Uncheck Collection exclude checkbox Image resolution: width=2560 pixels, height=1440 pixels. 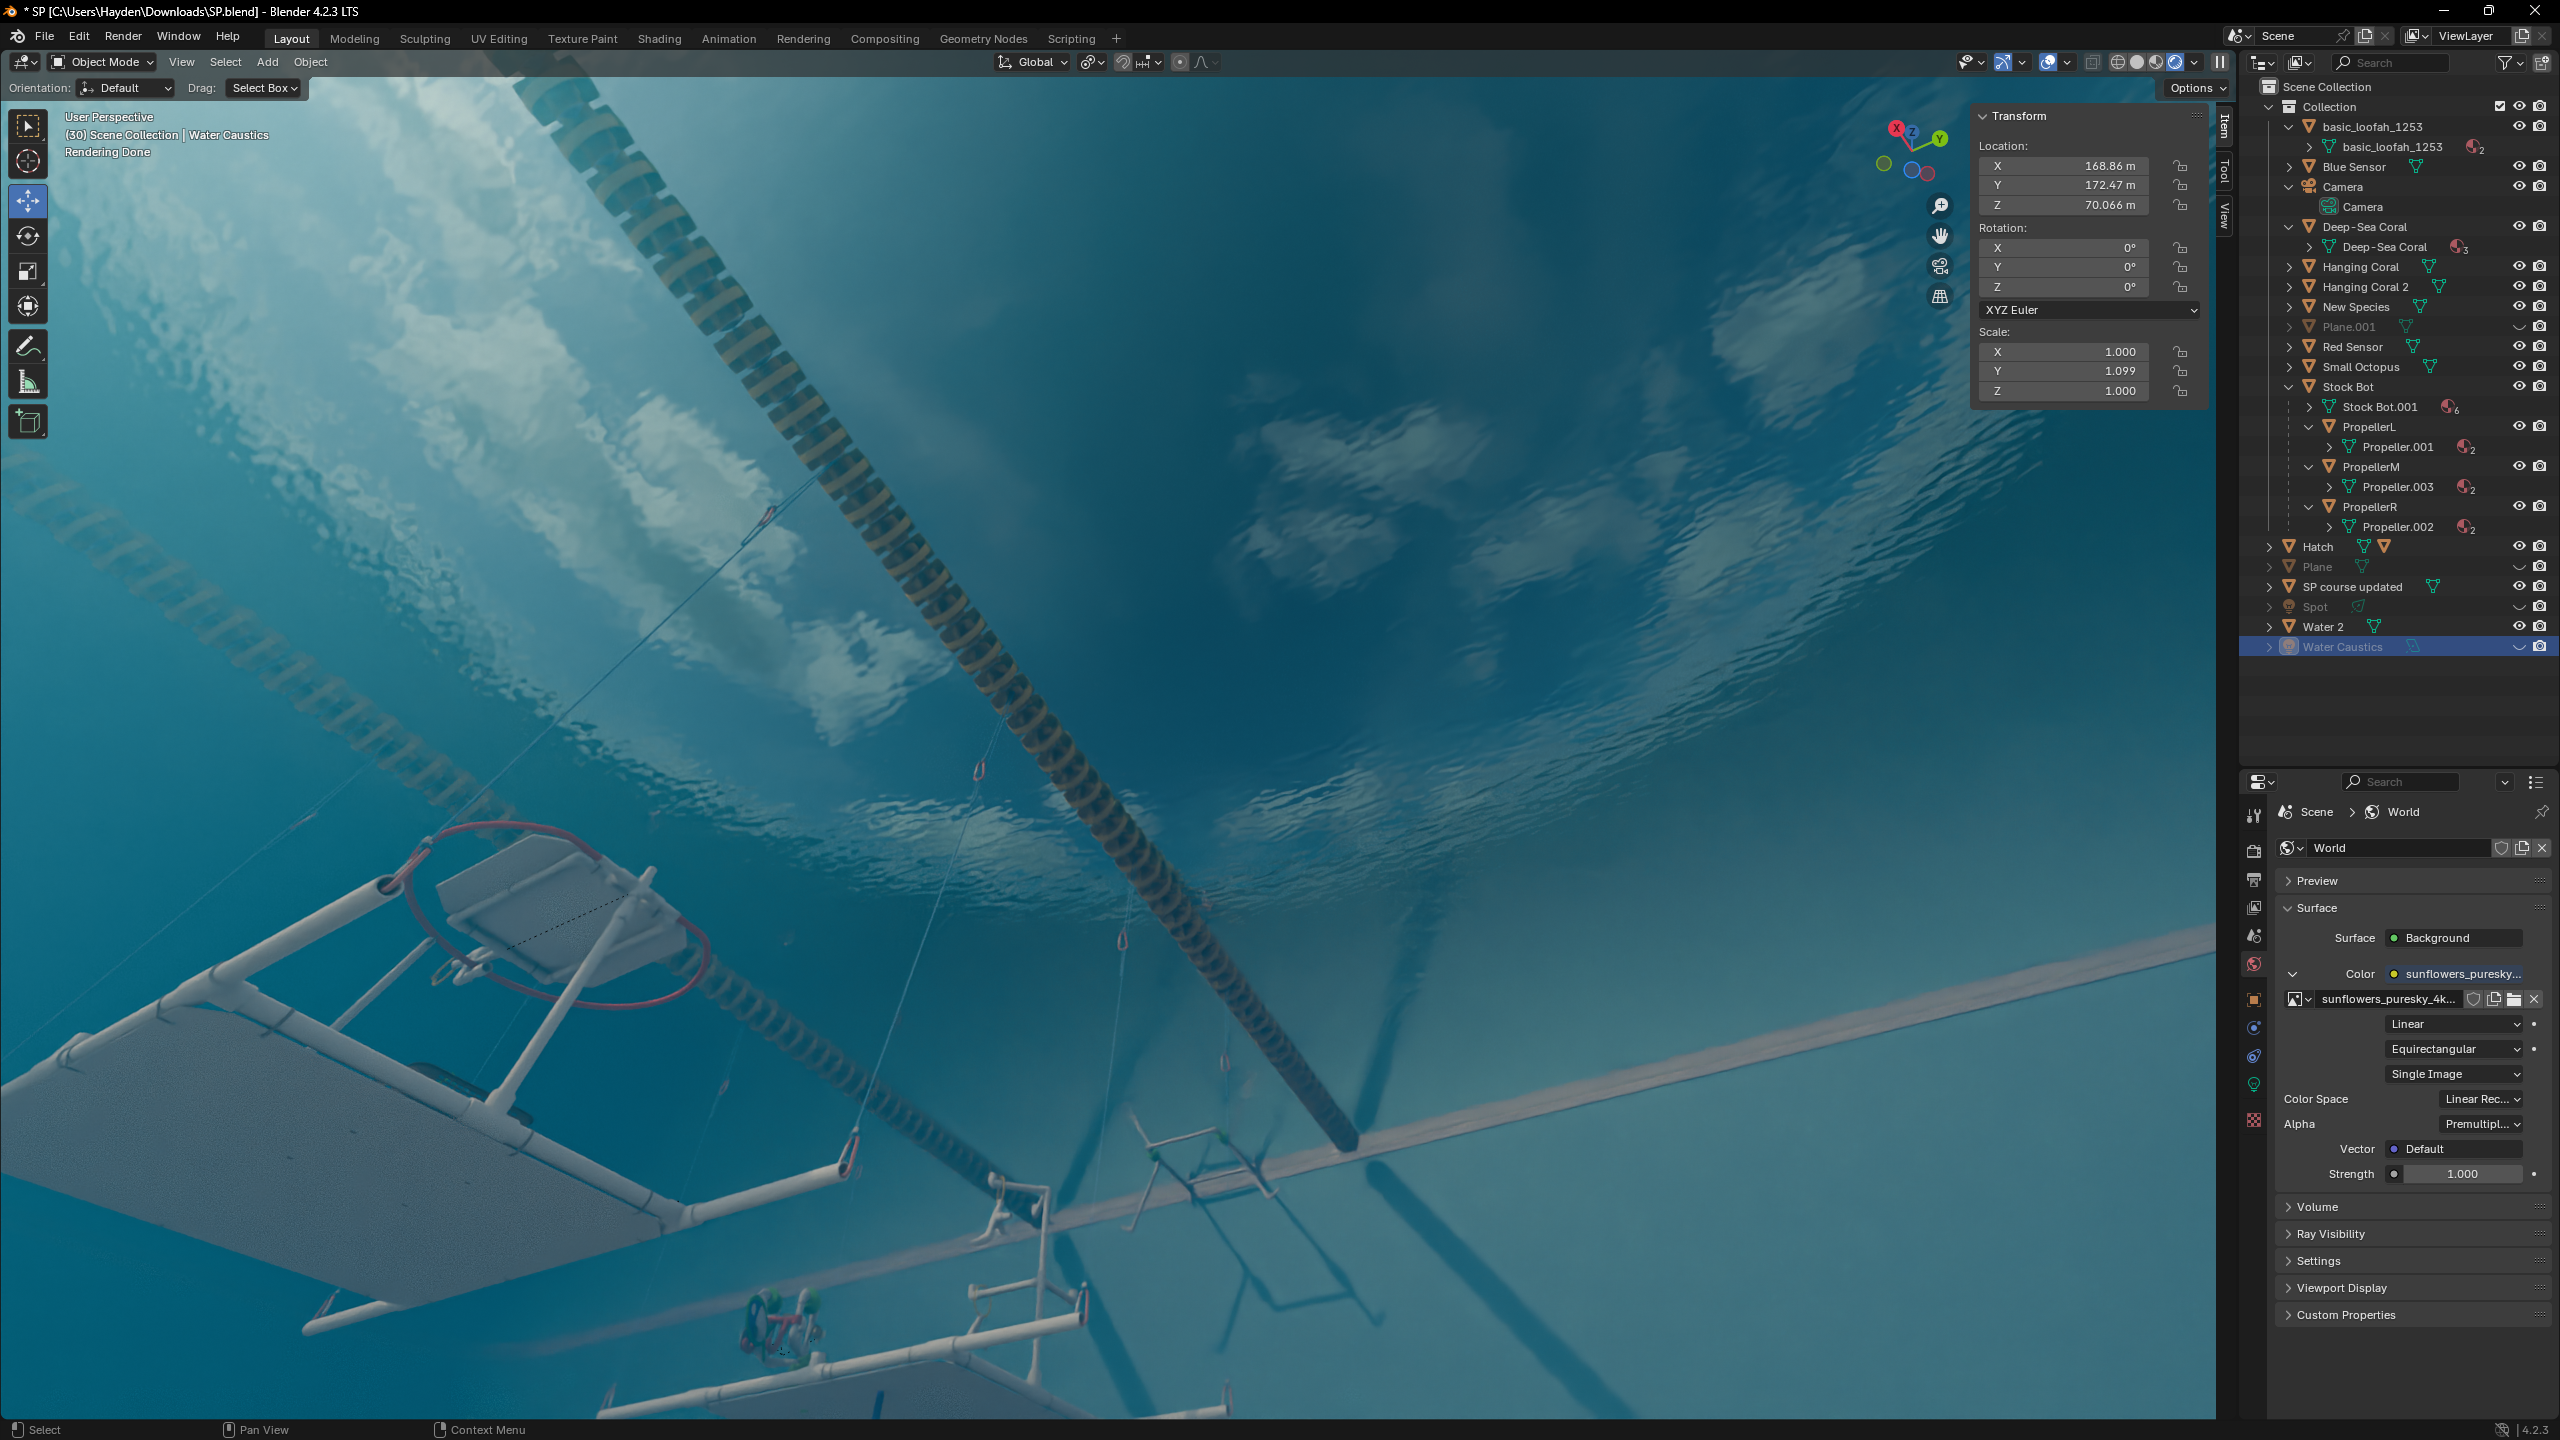2500,106
